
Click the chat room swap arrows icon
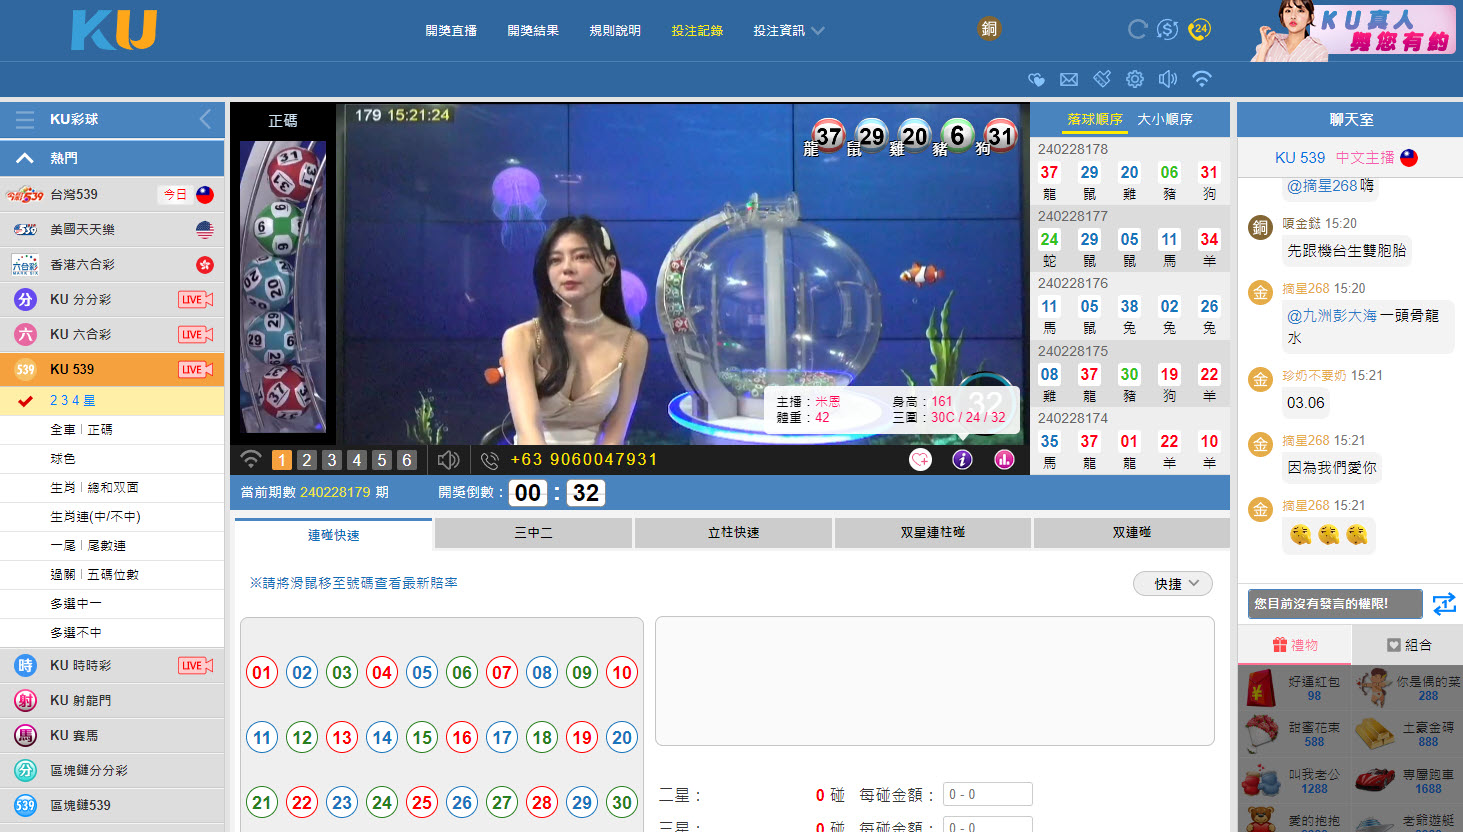1444,604
